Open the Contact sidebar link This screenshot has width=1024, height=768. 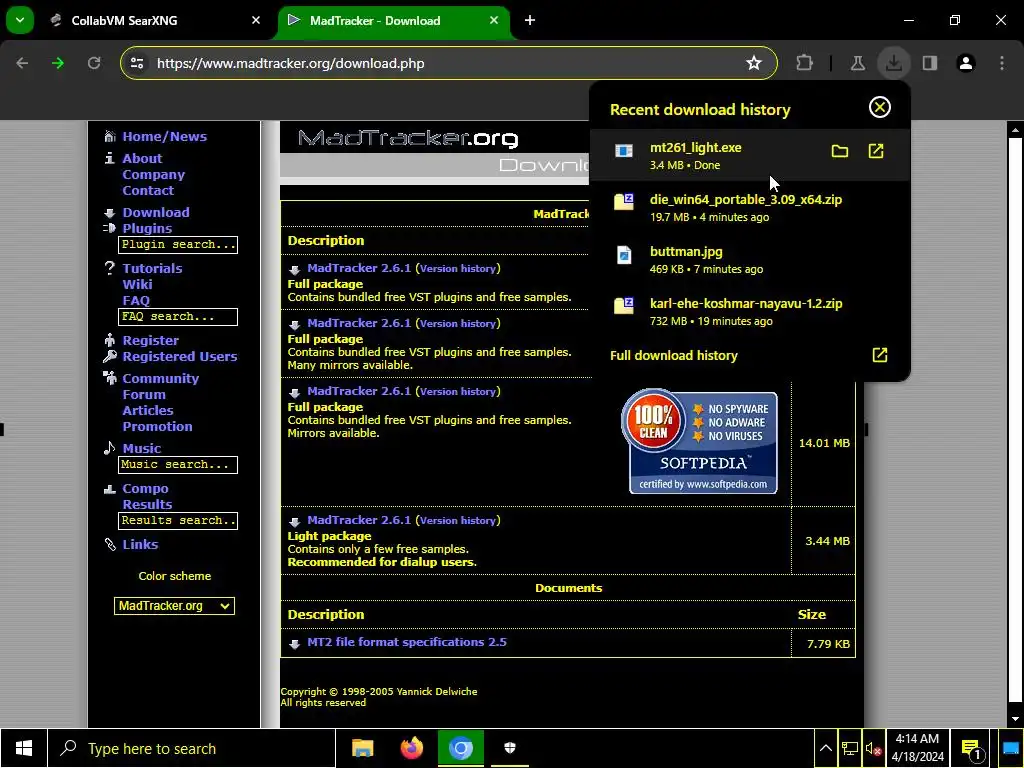coord(148,191)
